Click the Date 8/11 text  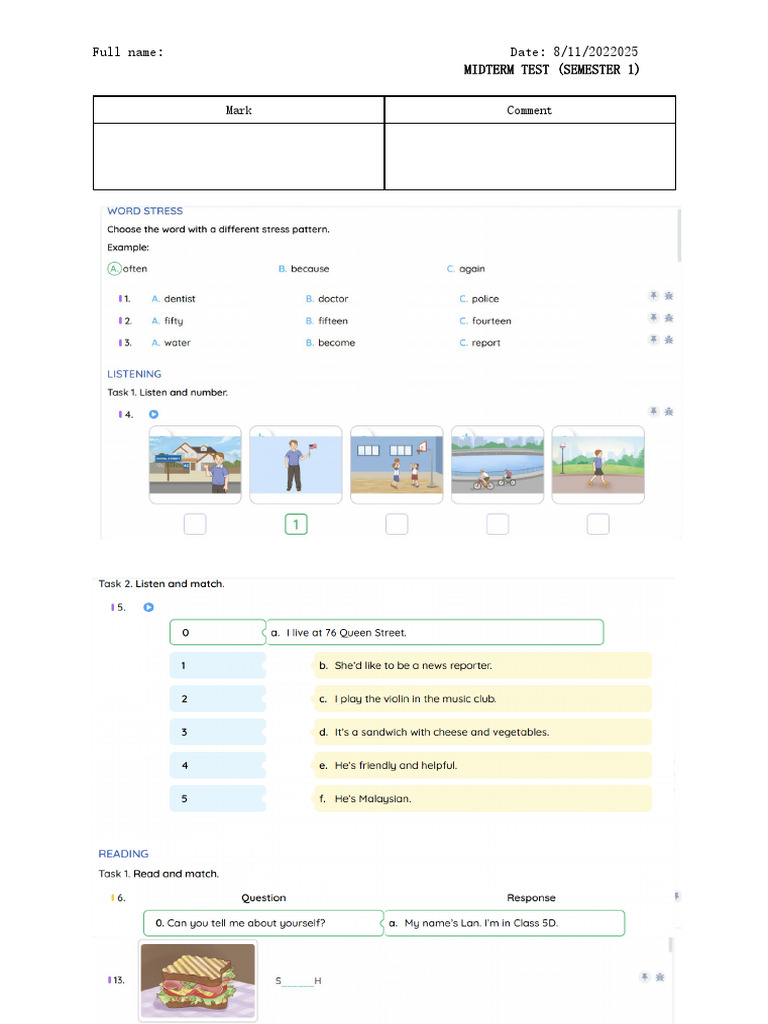pos(574,52)
